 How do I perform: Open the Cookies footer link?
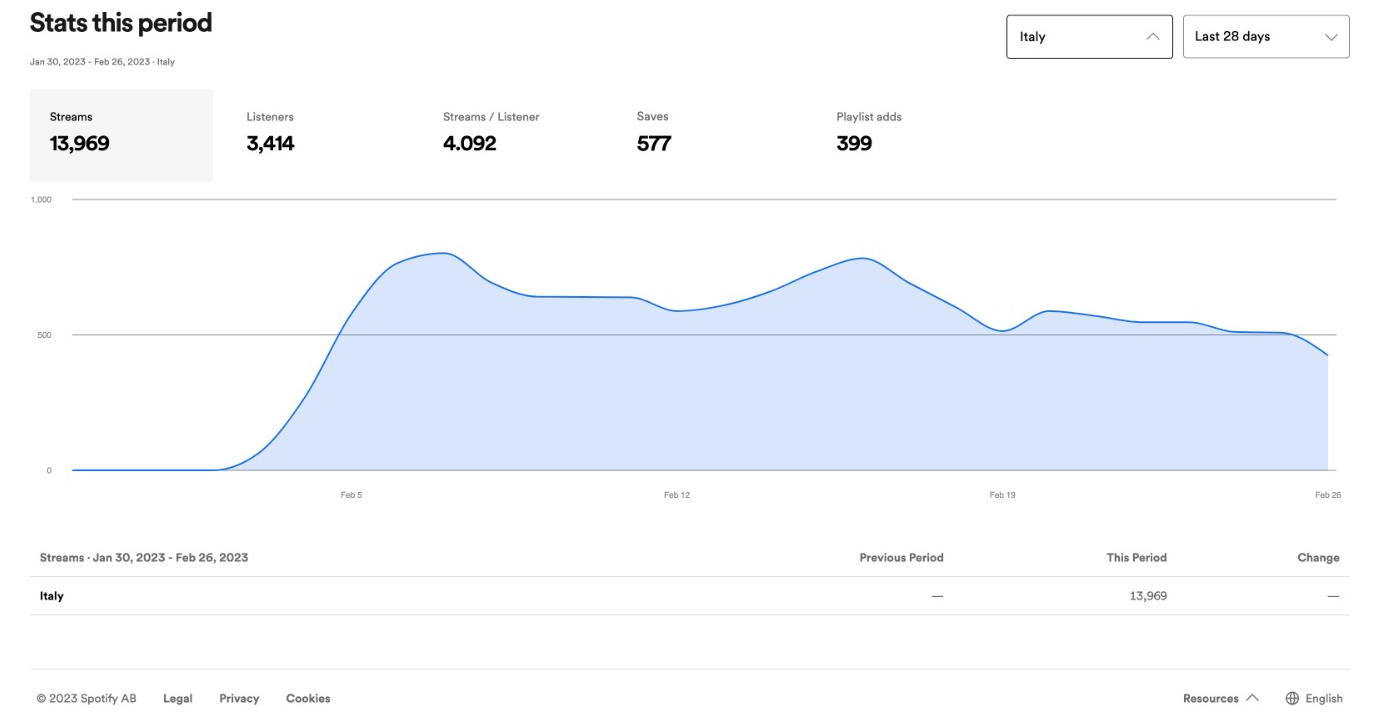(308, 698)
